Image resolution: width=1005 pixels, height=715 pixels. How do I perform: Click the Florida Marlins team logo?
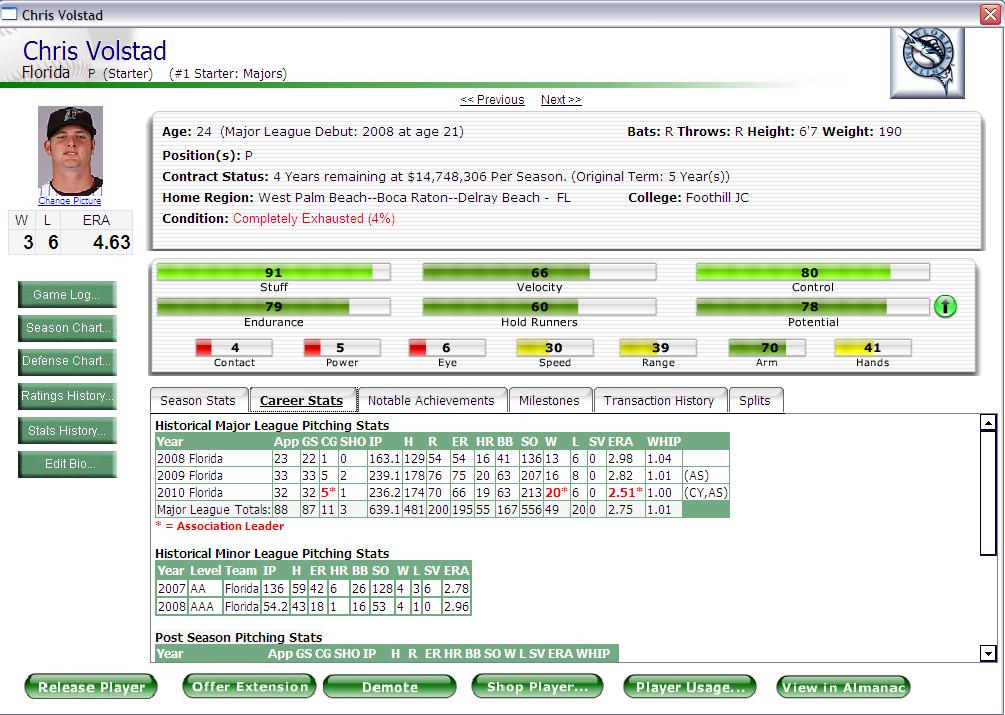(927, 62)
